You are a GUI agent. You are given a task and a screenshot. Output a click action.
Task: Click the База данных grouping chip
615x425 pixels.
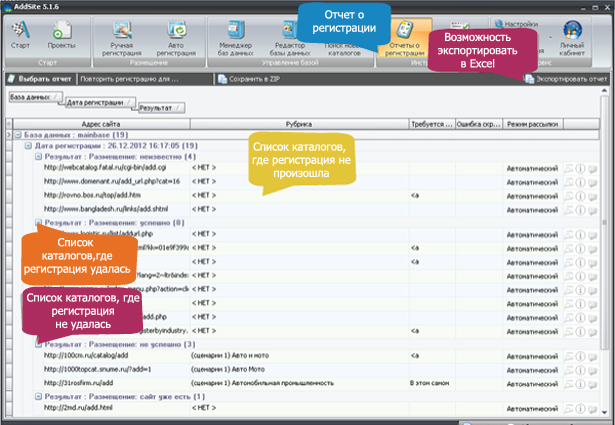(36, 97)
